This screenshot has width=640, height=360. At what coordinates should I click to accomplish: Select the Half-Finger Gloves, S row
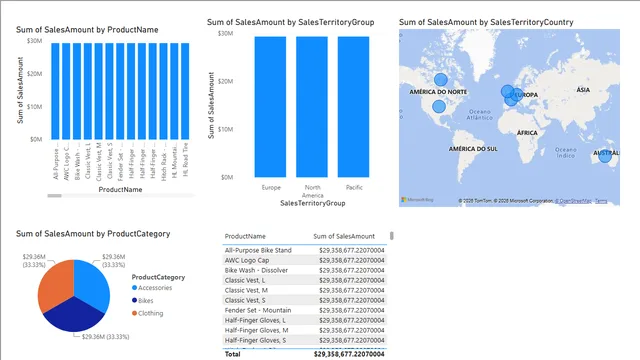pyautogui.click(x=304, y=340)
